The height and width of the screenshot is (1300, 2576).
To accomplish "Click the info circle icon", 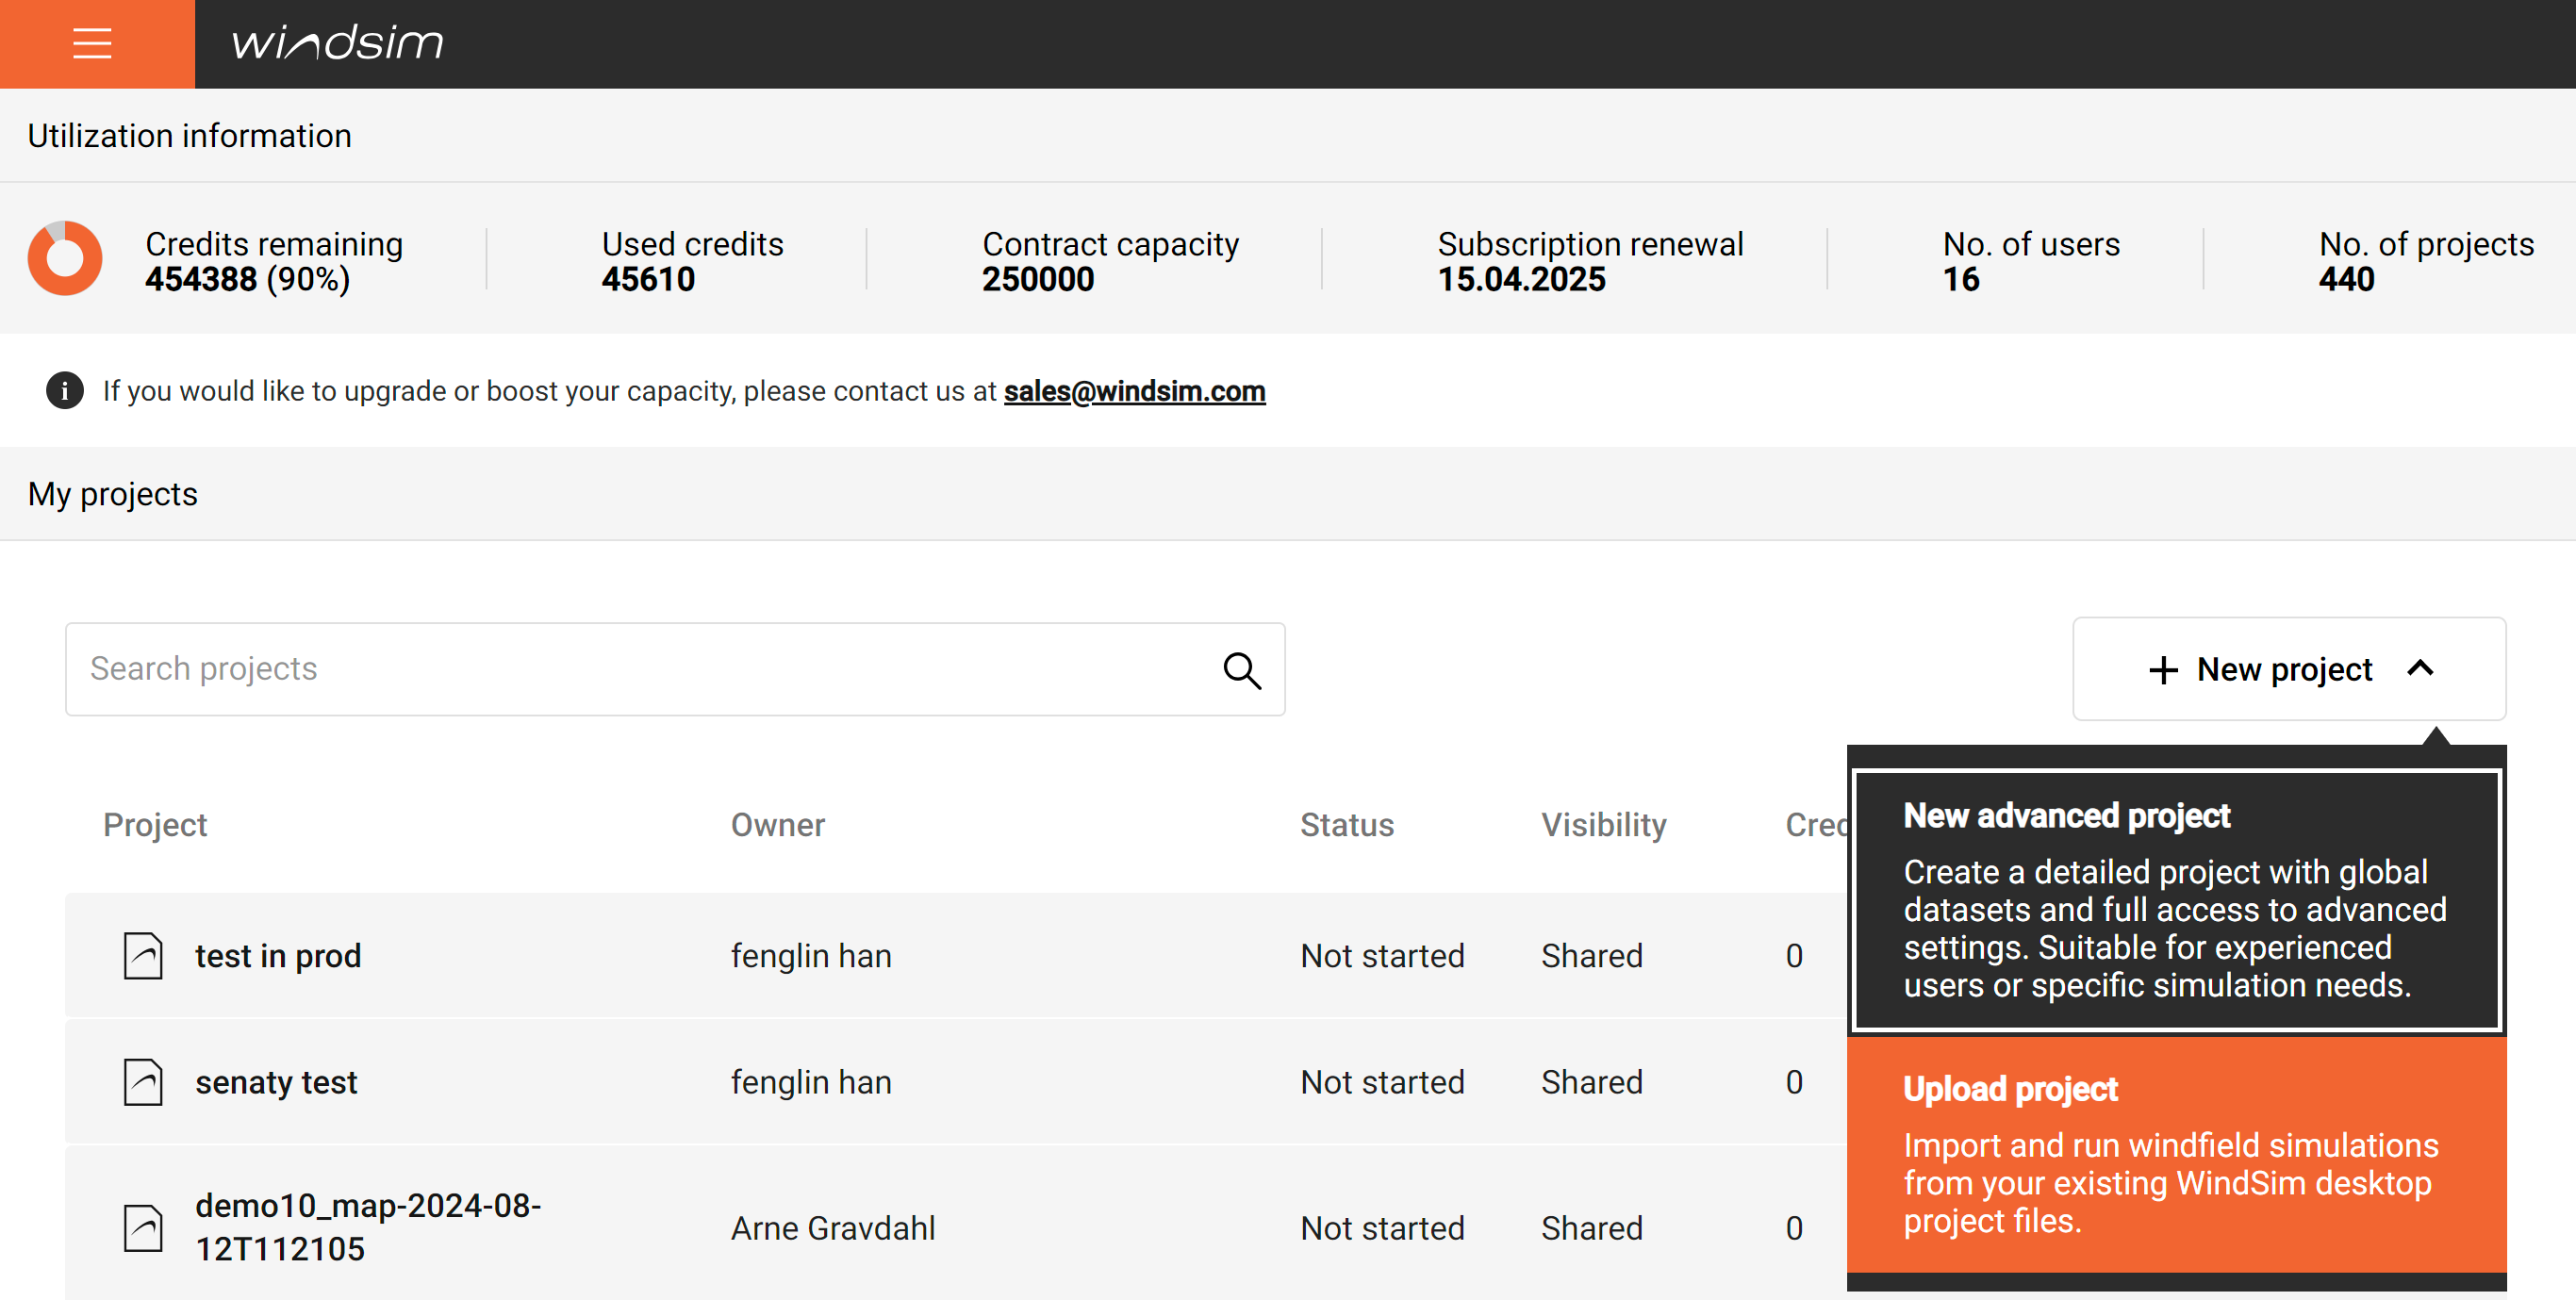I will click(x=65, y=391).
